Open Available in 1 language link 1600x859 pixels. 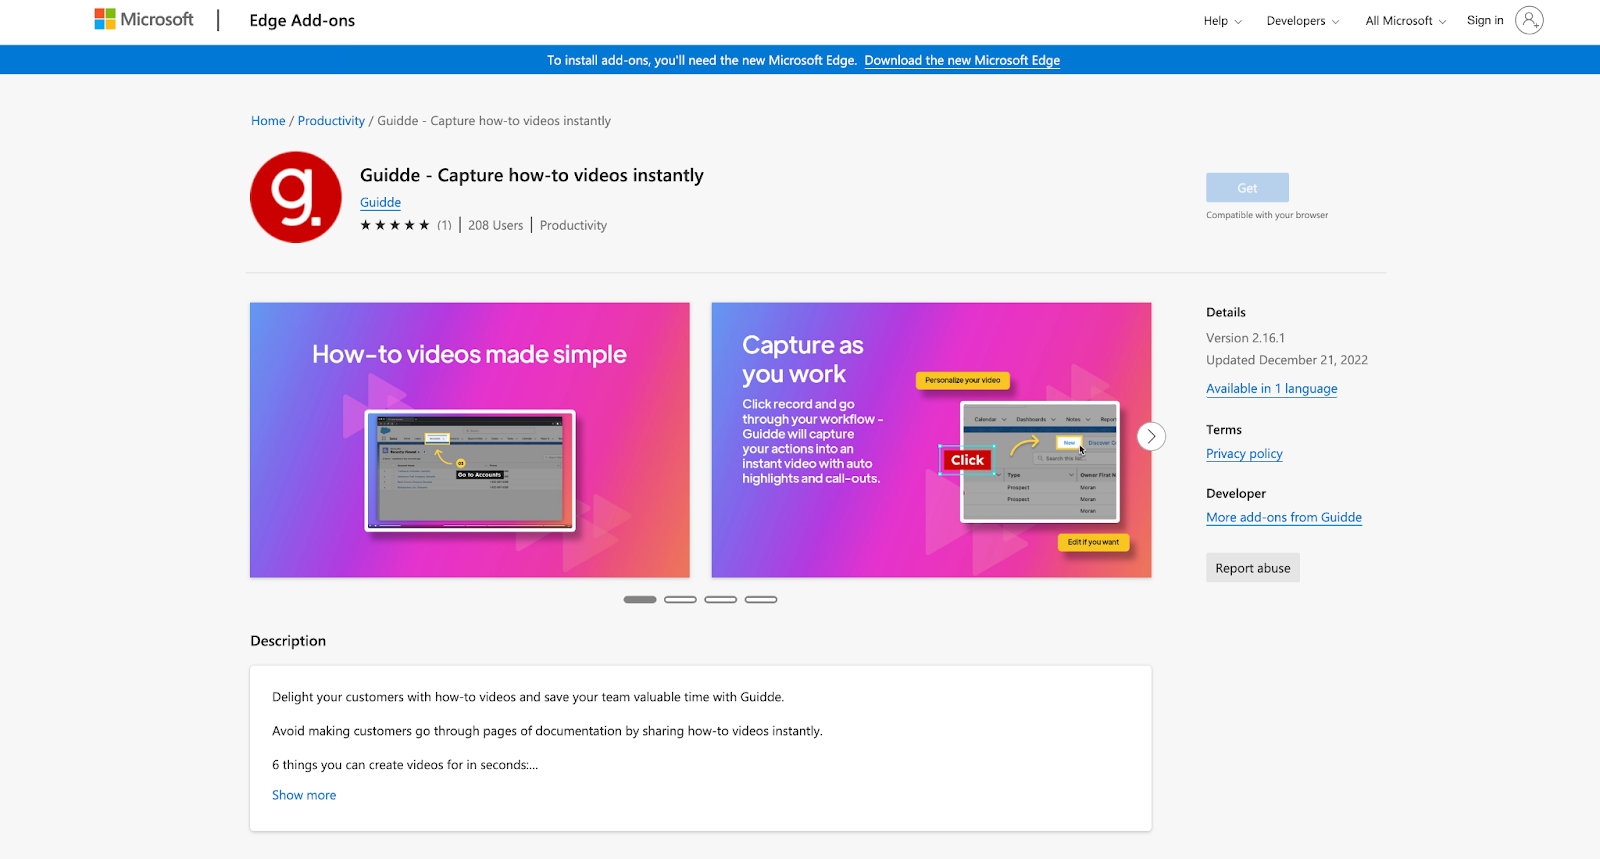1271,389
